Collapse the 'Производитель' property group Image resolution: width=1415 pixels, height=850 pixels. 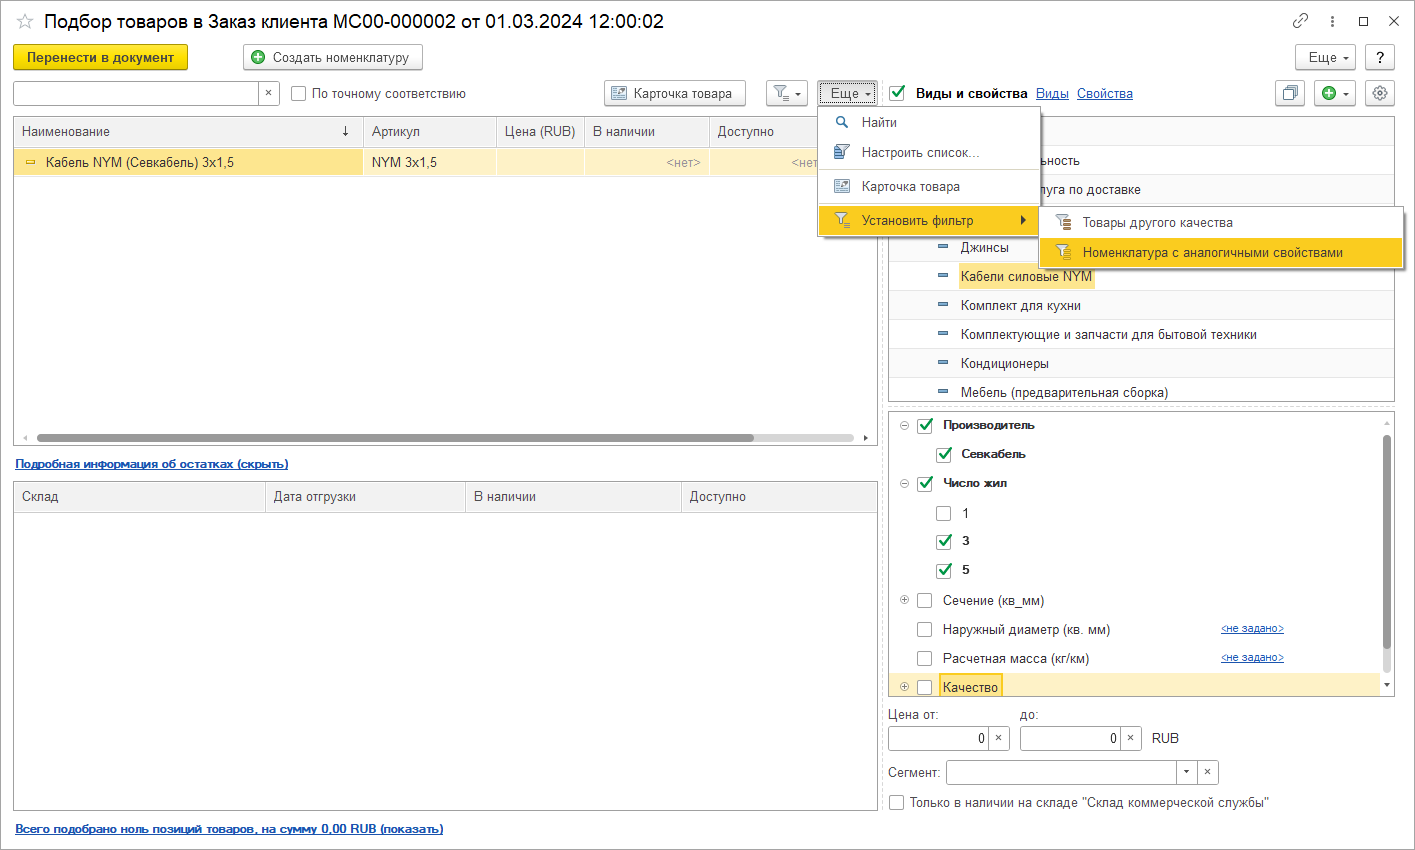[904, 425]
